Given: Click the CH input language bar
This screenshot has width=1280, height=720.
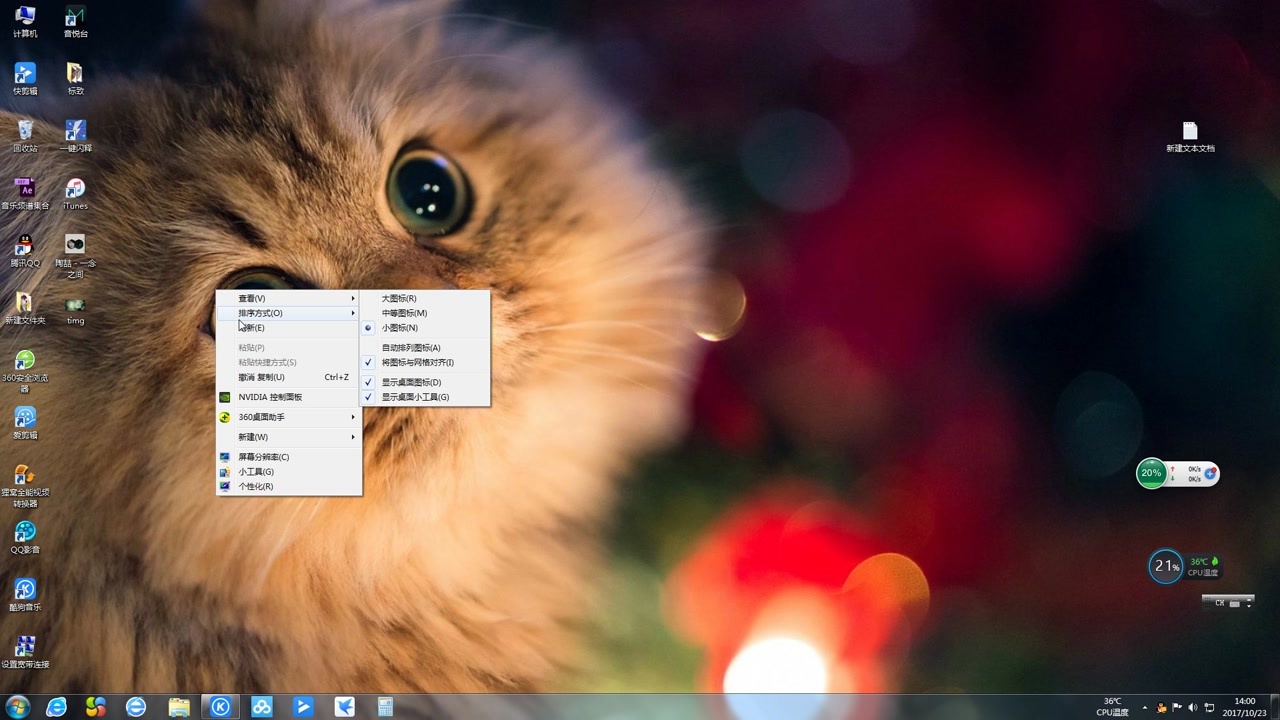Looking at the screenshot, I should coord(1227,603).
